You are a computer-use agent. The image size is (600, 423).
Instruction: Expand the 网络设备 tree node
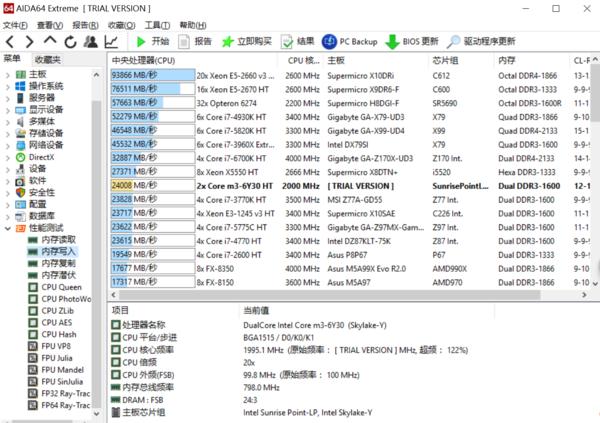click(8, 145)
